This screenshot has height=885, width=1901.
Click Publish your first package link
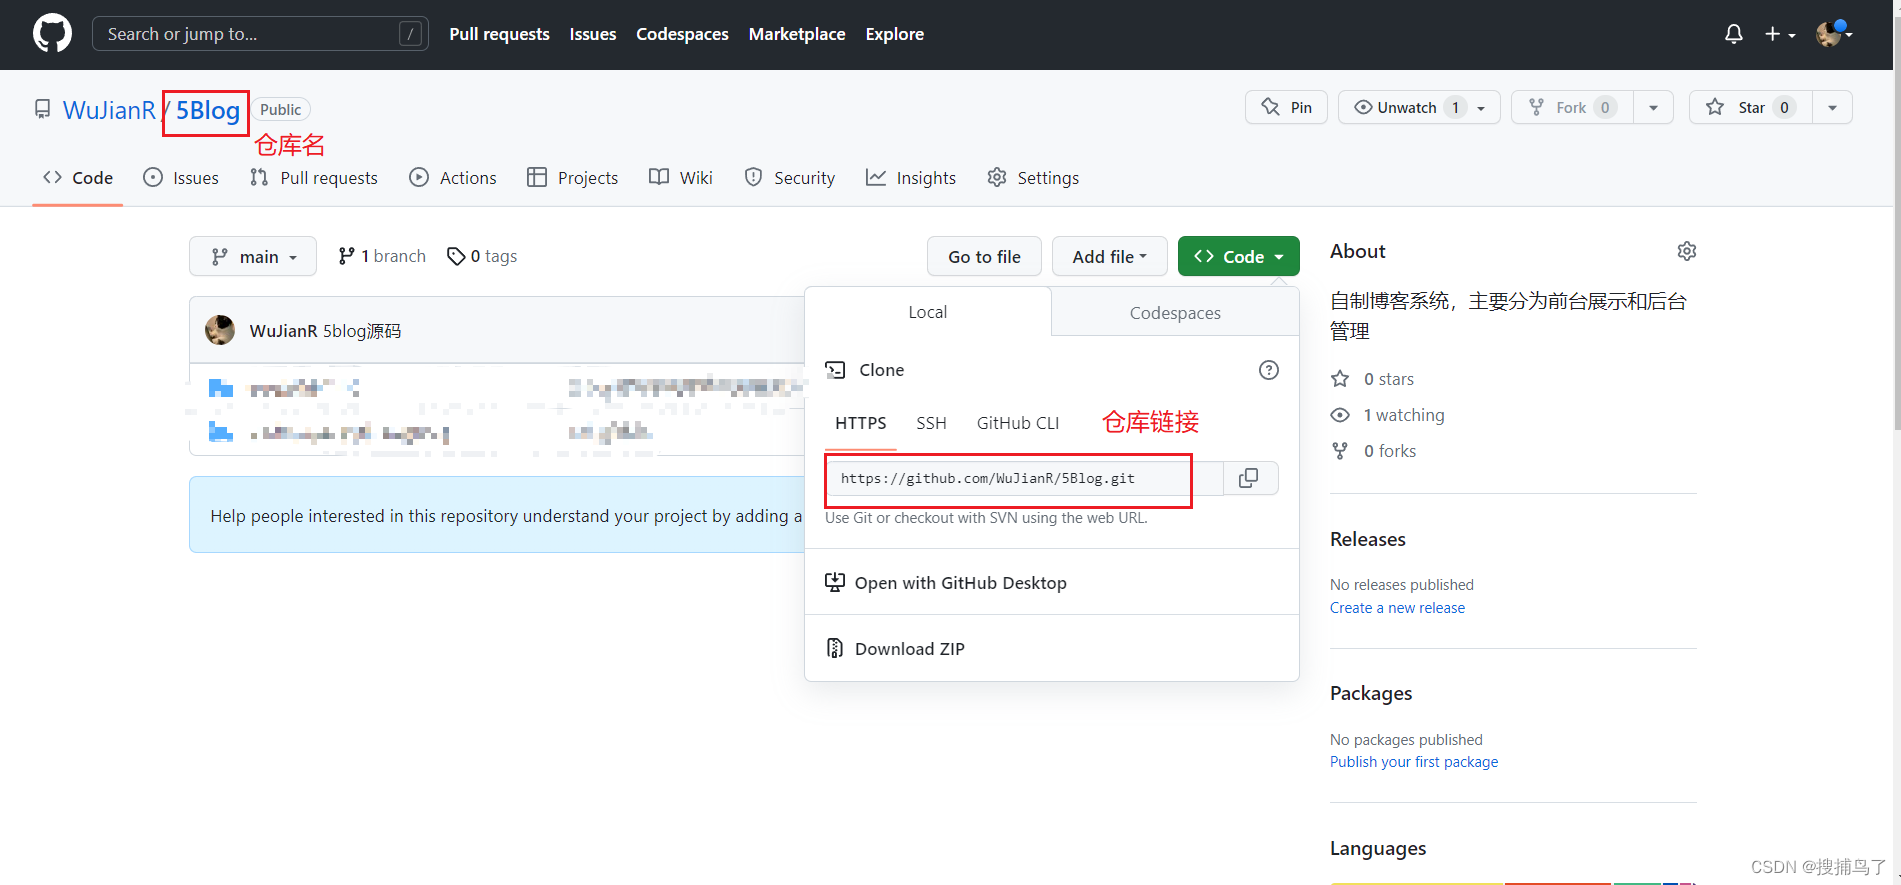[1414, 762]
